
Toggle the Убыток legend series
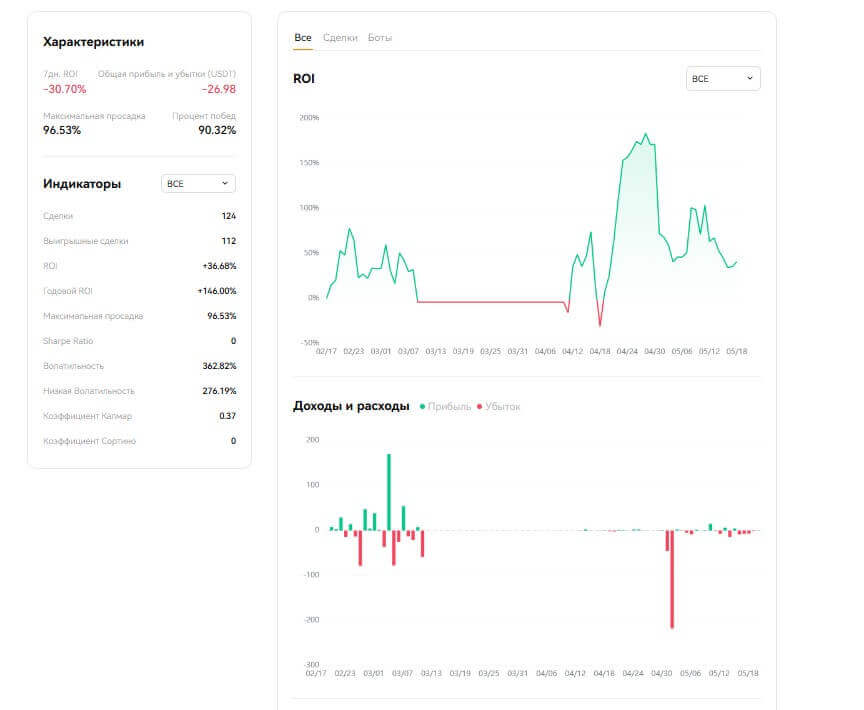[x=502, y=407]
